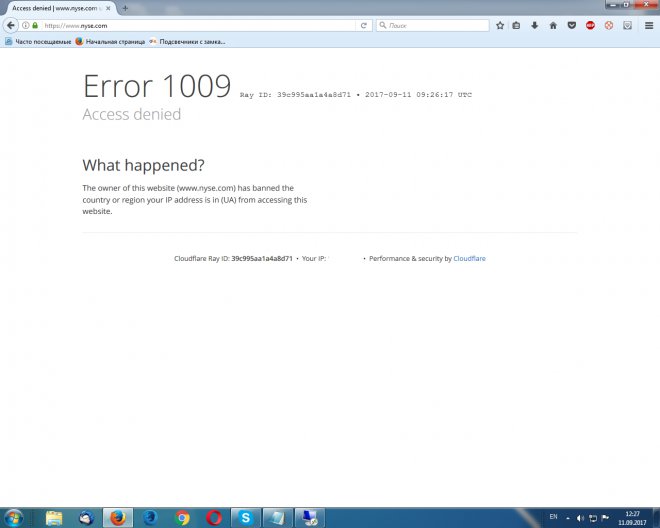Open the Cloudflare link in footer

469,258
